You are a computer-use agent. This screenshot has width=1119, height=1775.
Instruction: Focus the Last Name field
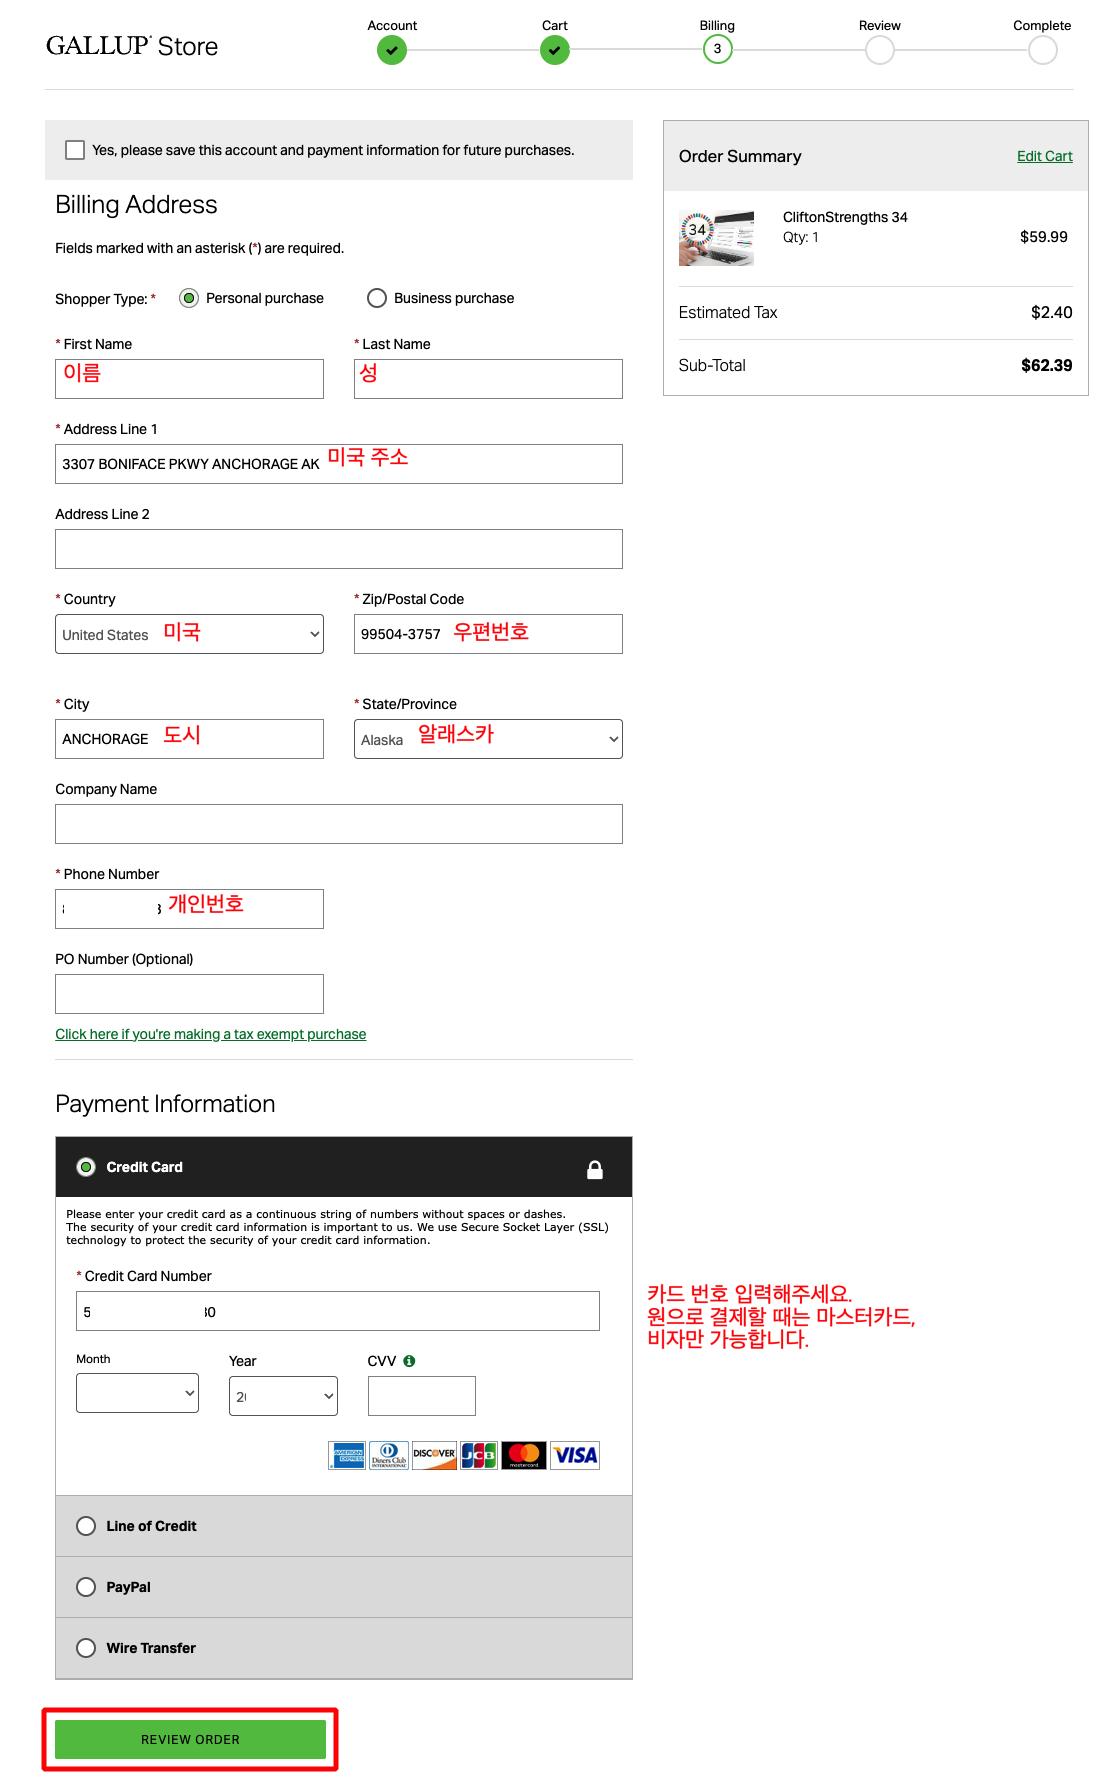488,379
